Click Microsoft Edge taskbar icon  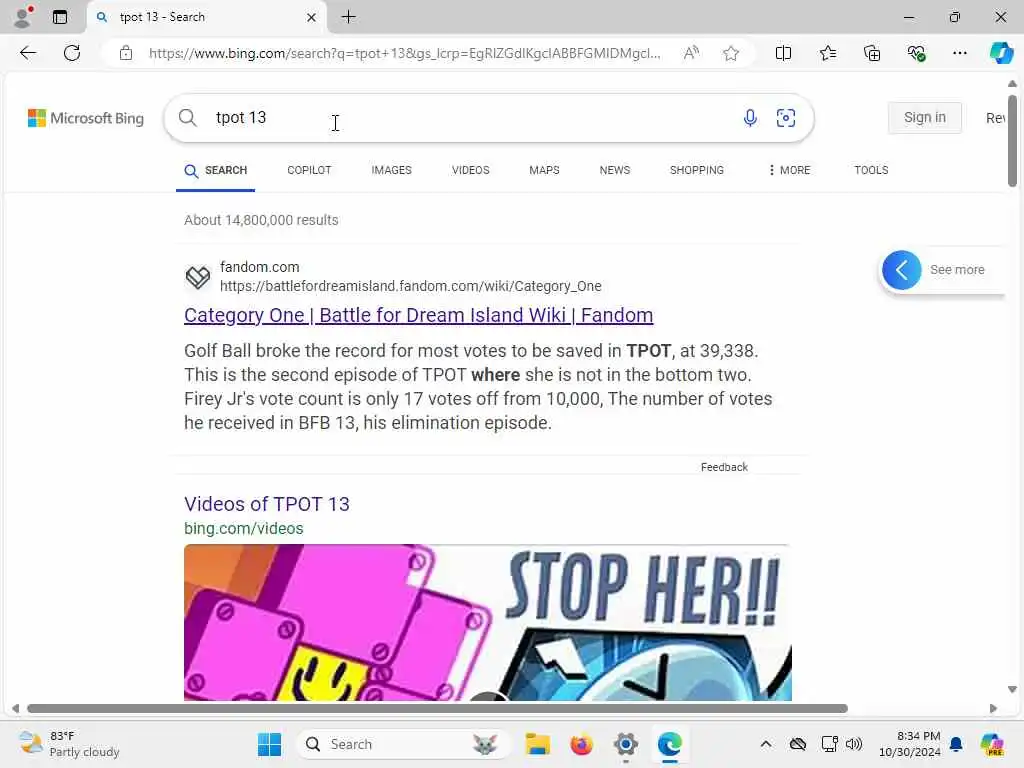[669, 744]
